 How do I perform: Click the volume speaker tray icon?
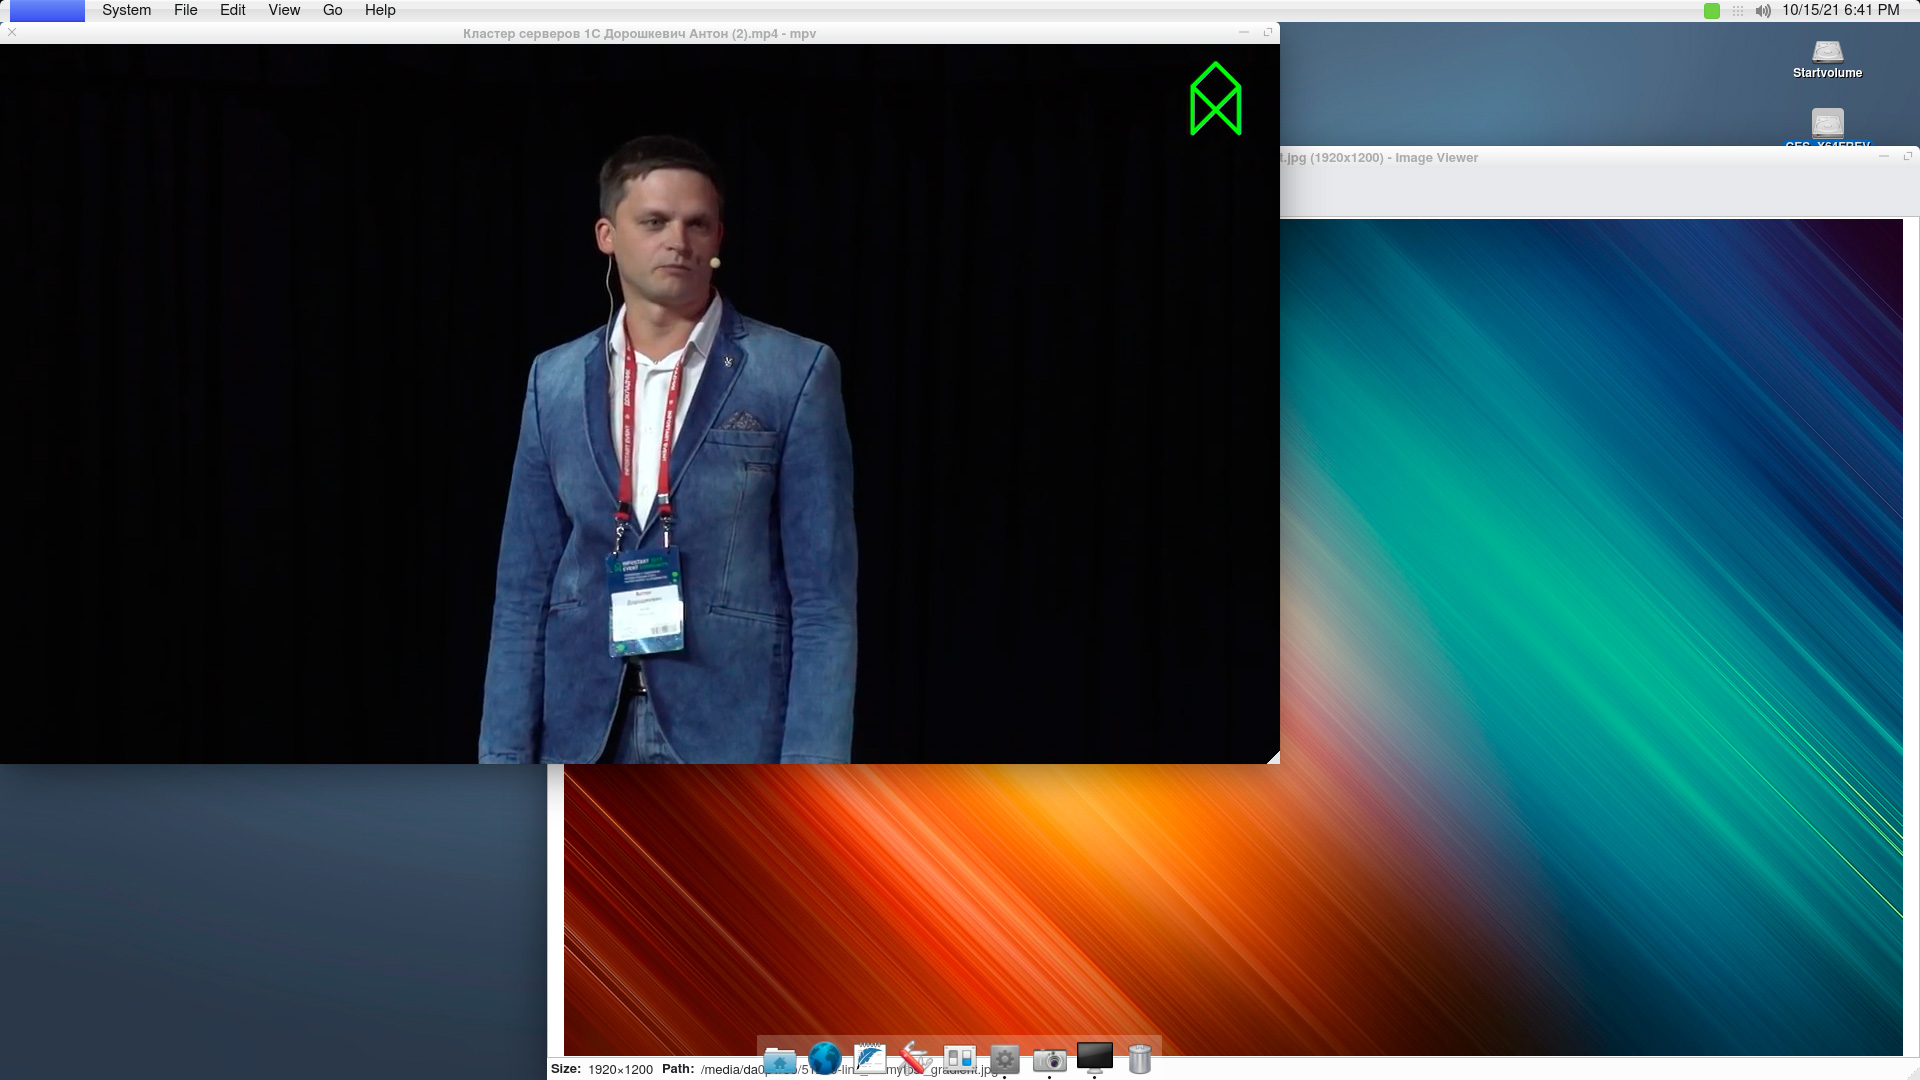click(1763, 11)
